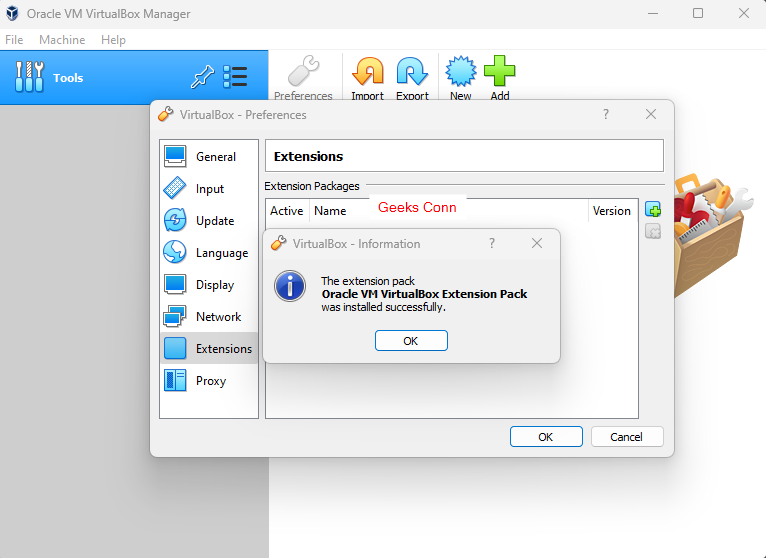Open the Tools list menu icon

tap(235, 77)
